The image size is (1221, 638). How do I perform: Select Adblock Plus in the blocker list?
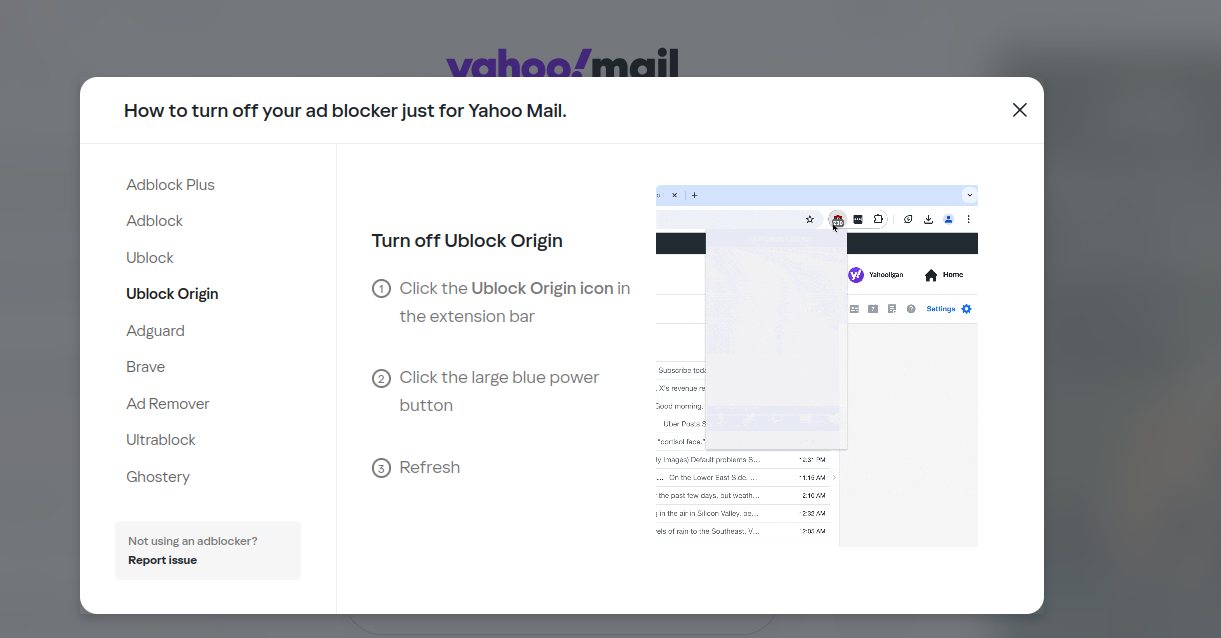(x=170, y=185)
